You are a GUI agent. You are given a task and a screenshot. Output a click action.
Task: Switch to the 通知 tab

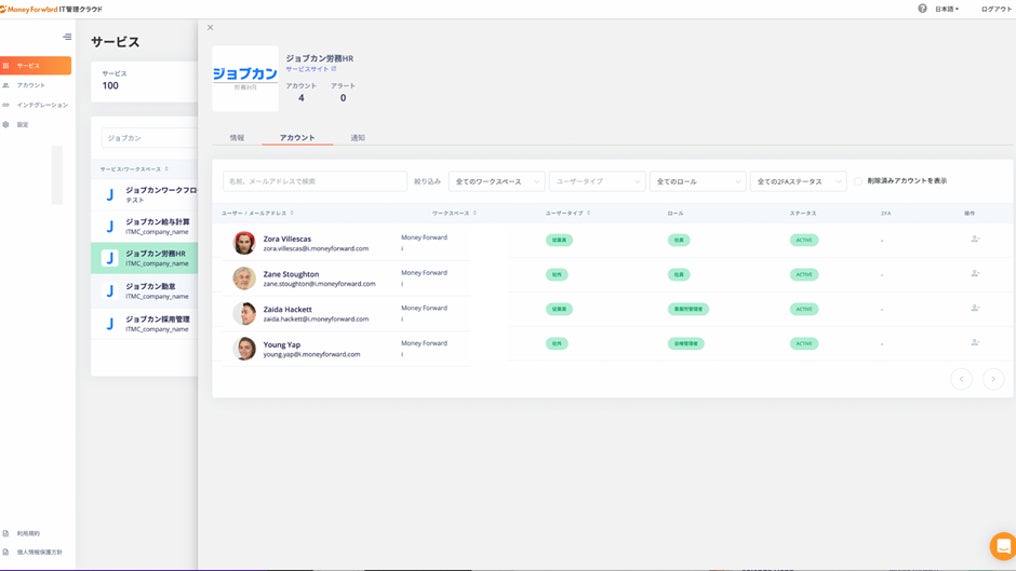click(x=357, y=137)
